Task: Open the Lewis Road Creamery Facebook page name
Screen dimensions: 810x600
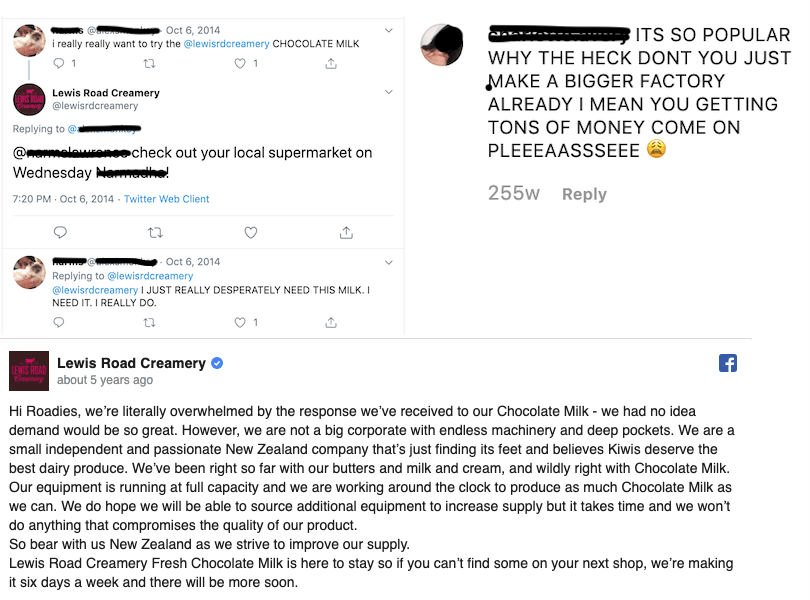Action: coord(131,363)
